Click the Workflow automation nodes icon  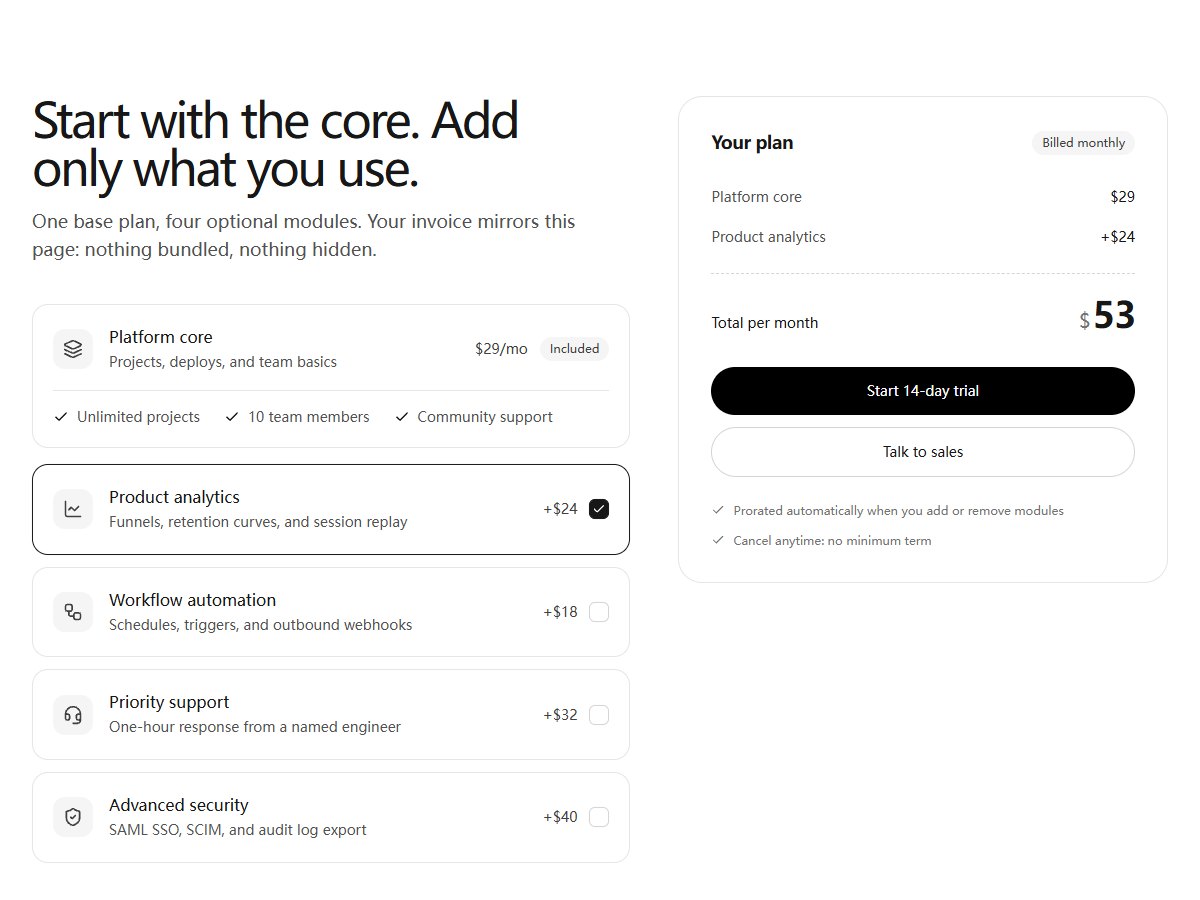(73, 612)
